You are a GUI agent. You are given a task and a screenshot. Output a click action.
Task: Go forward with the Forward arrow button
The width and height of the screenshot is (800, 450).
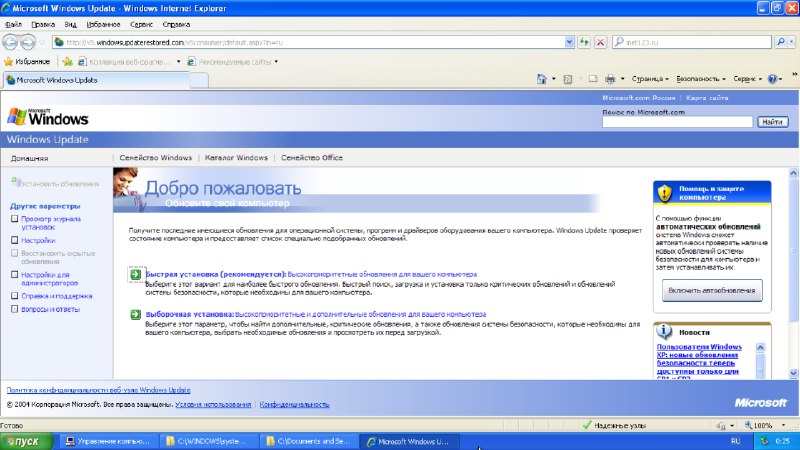pos(28,42)
